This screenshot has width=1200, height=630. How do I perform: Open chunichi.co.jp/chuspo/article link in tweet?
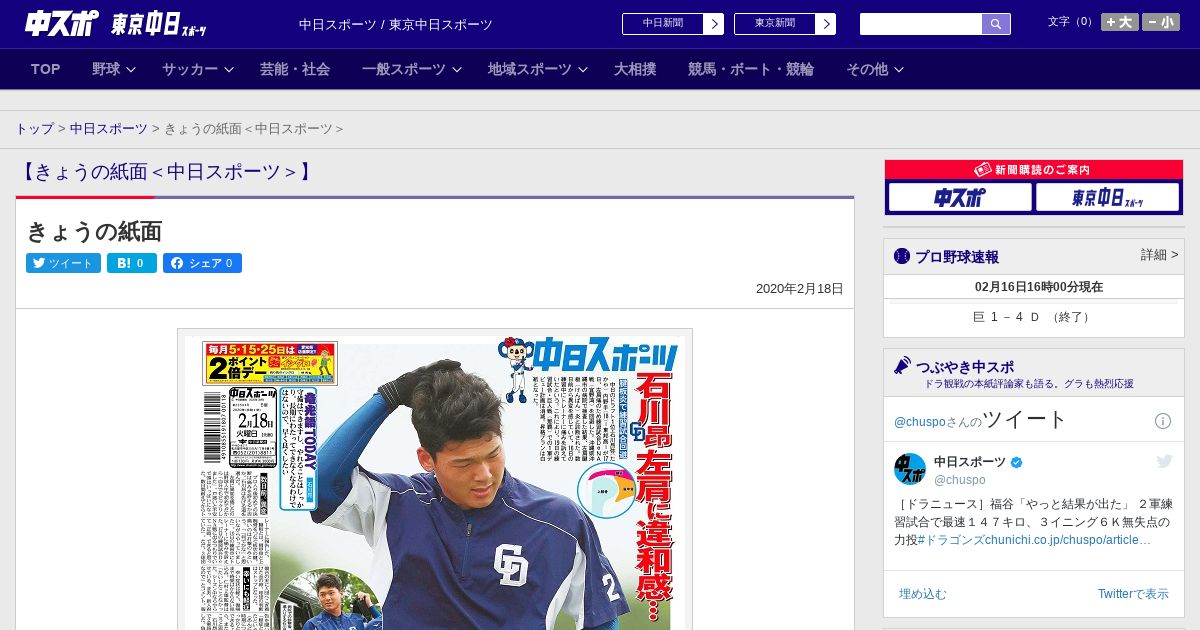coord(1066,540)
